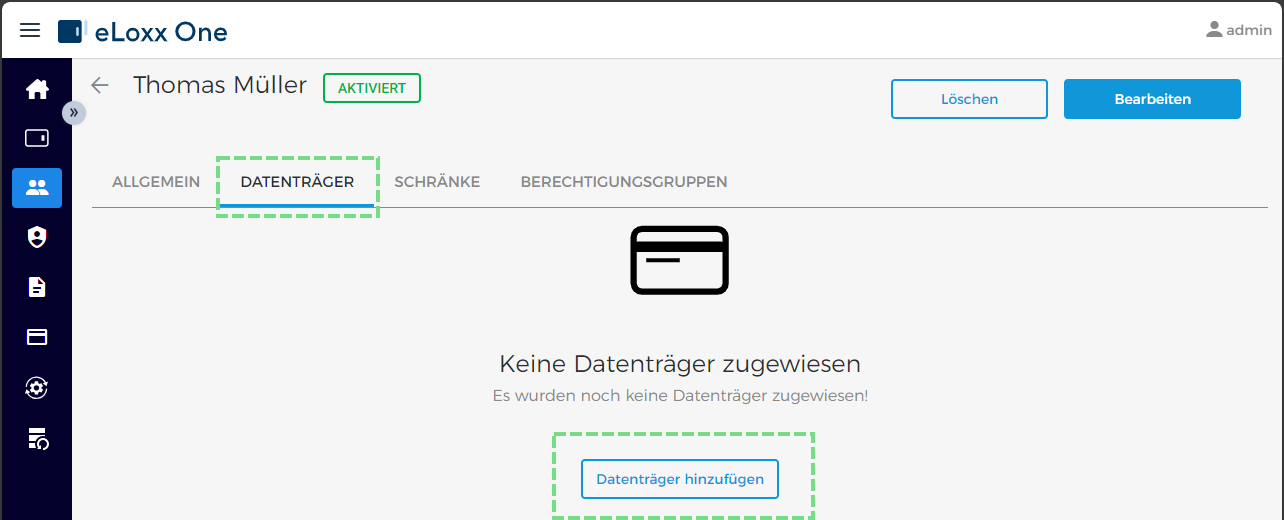Screen dimensions: 1284x520
Task: Open the document reports icon
Action: pyautogui.click(x=37, y=287)
